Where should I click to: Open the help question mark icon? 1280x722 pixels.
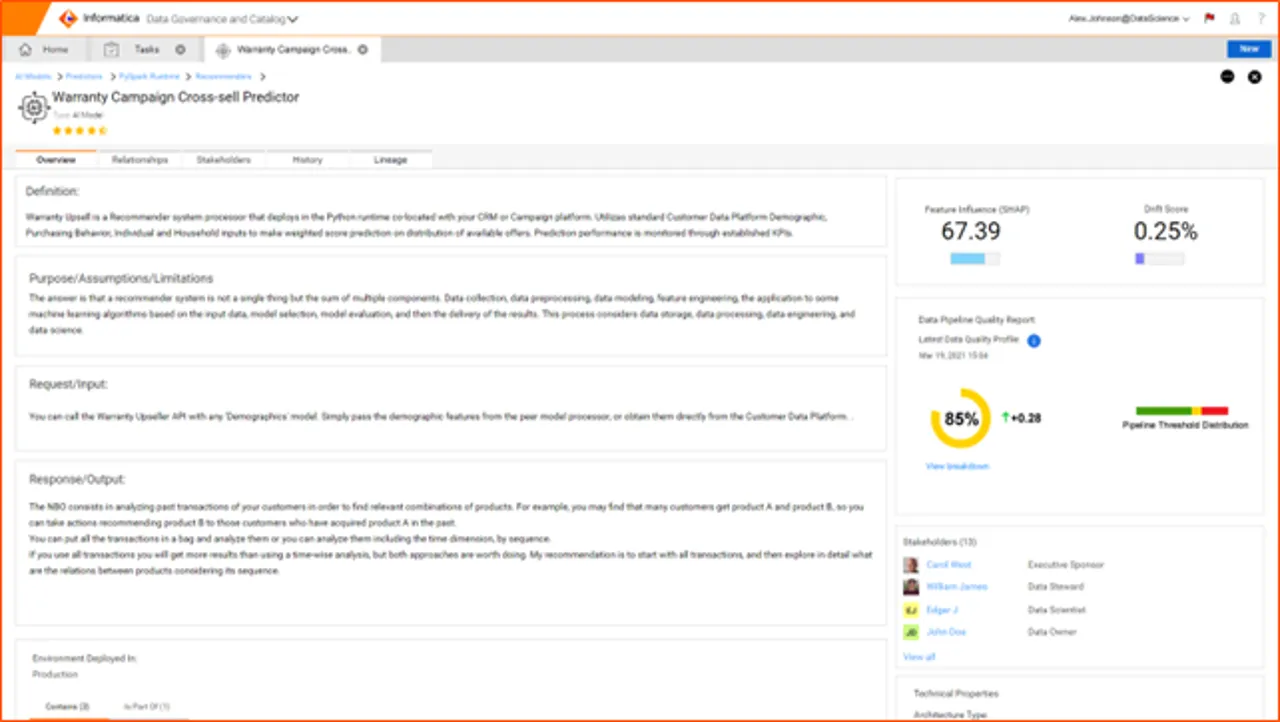point(1261,18)
